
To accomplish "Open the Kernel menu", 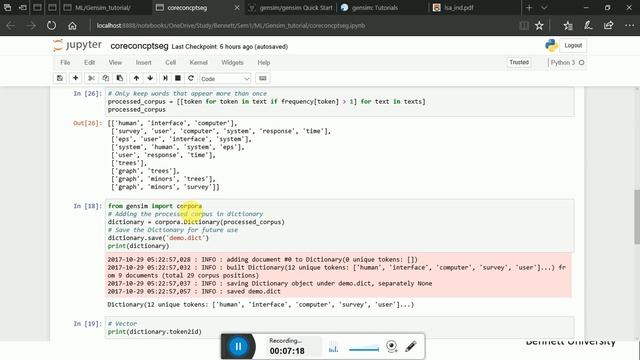I will pos(198,62).
